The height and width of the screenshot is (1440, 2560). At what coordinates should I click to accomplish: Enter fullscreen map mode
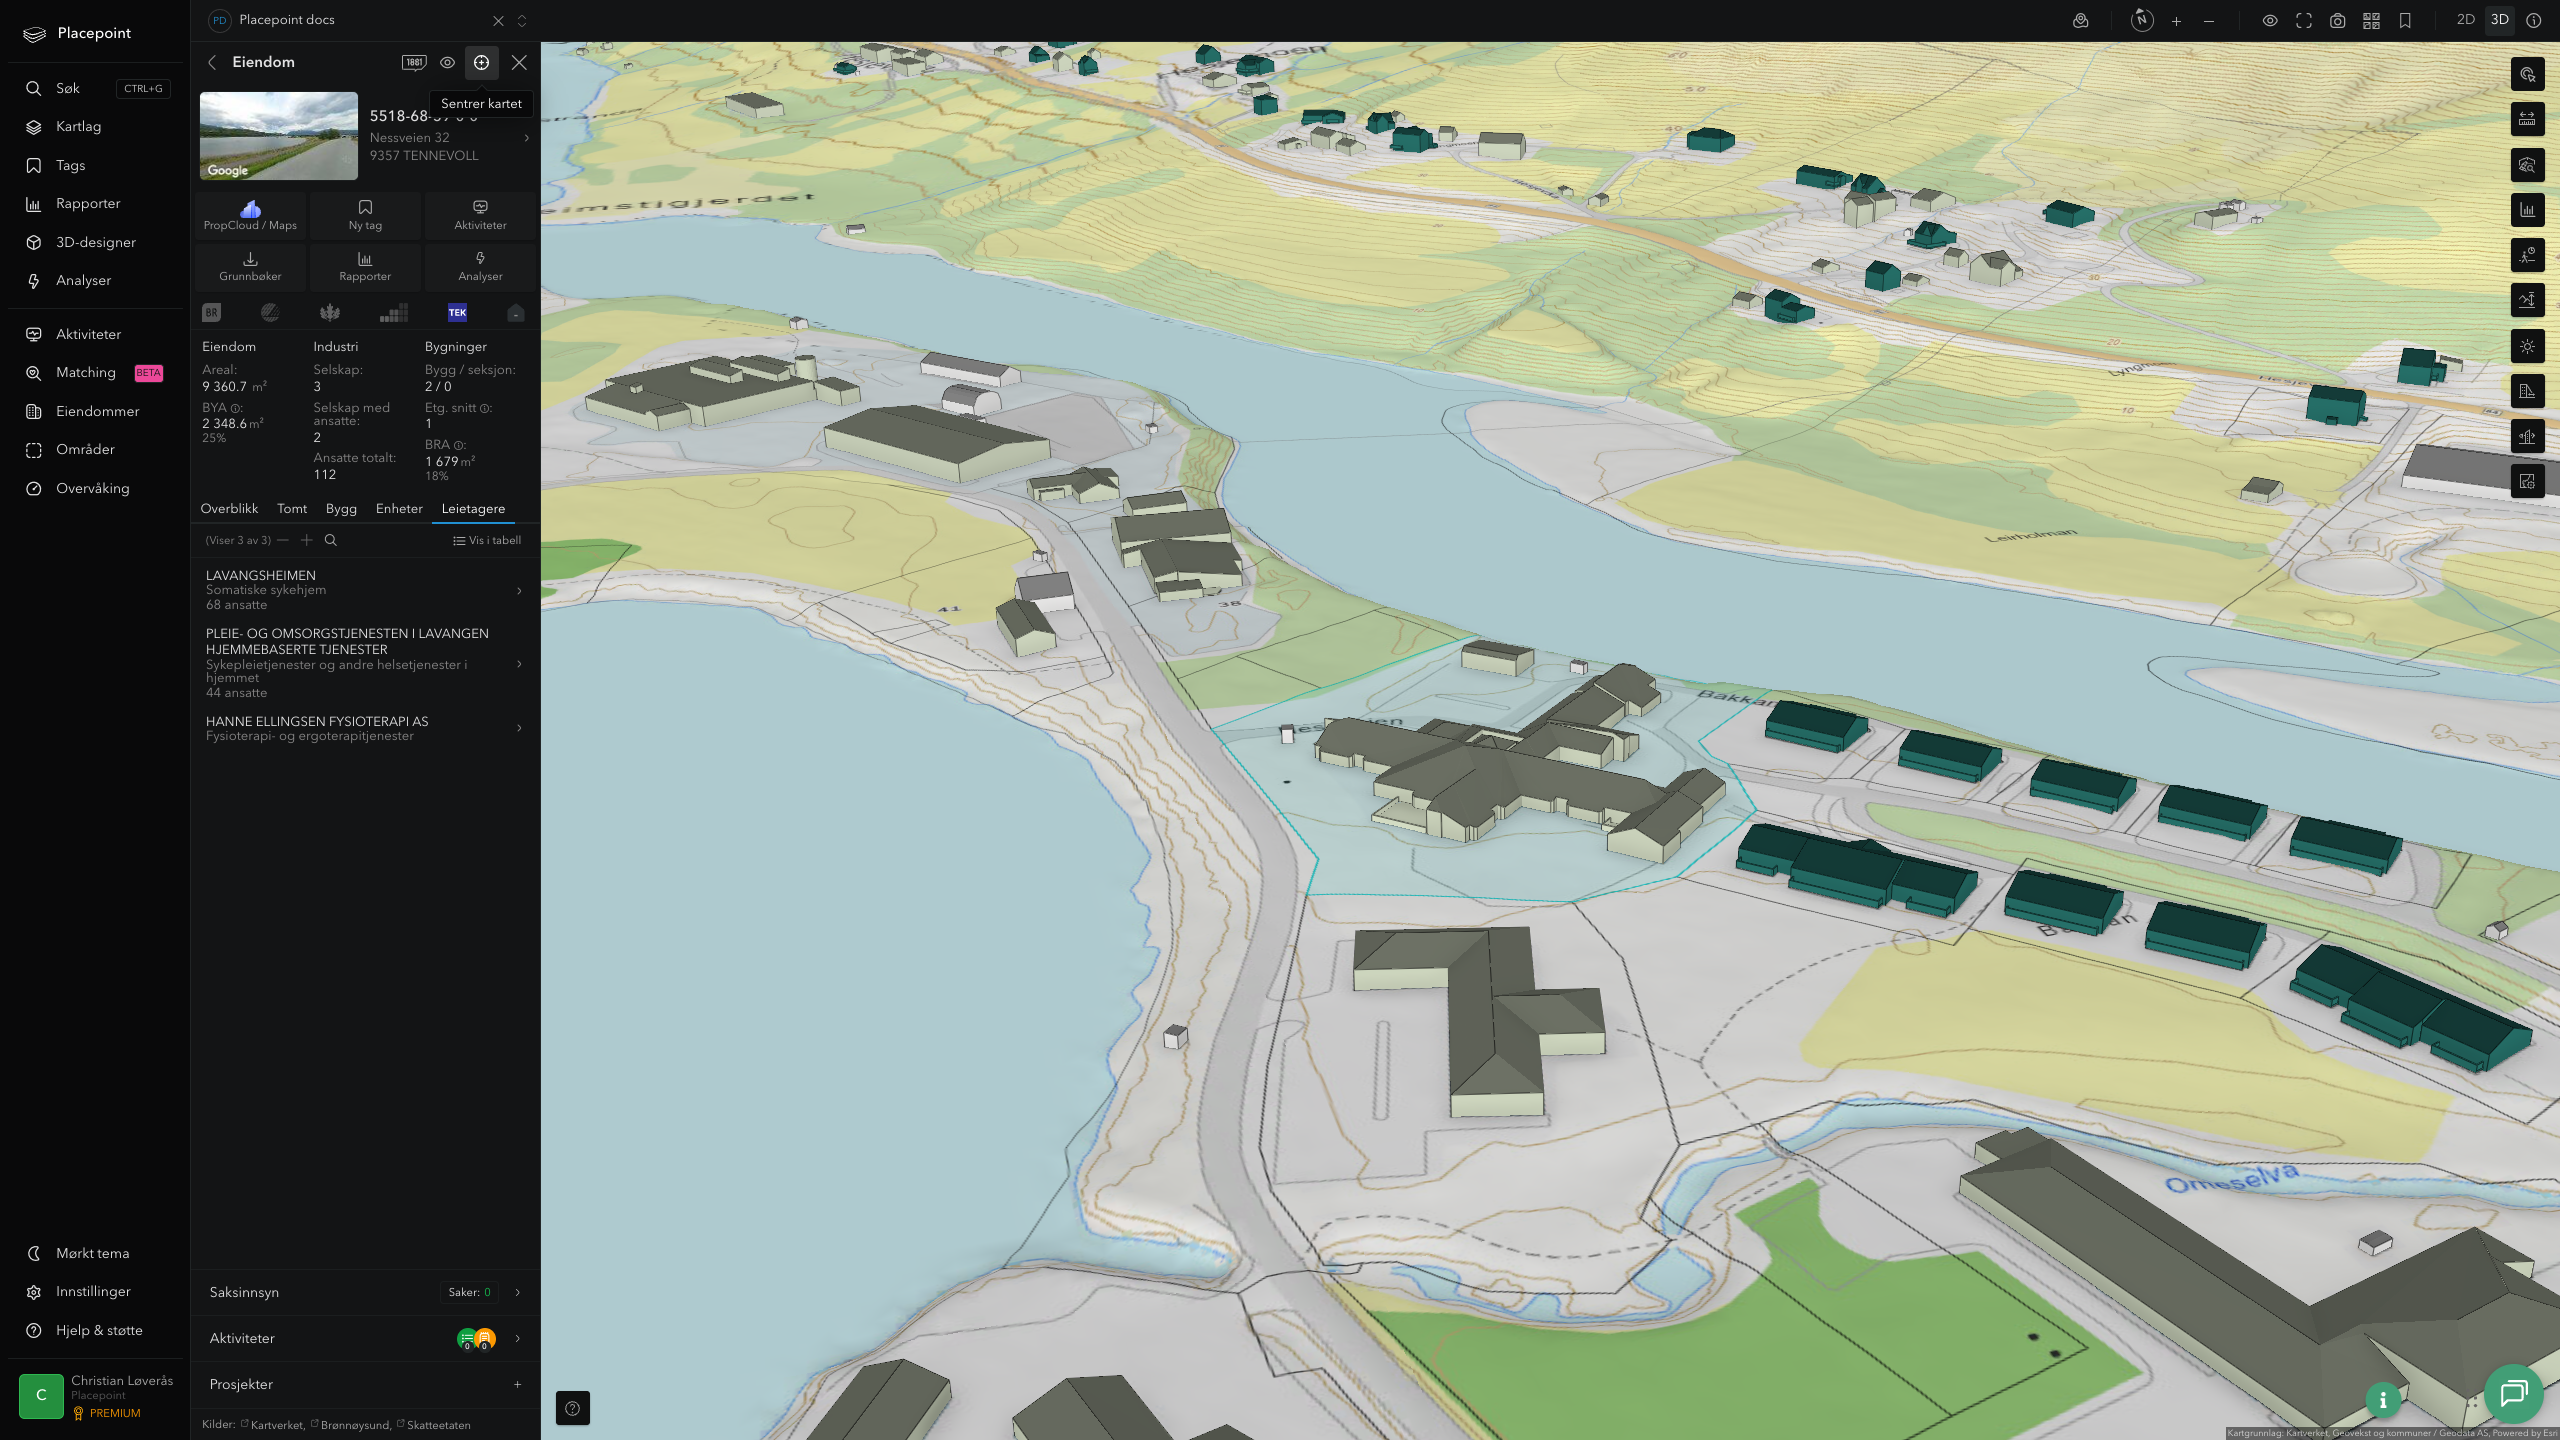tap(2304, 21)
